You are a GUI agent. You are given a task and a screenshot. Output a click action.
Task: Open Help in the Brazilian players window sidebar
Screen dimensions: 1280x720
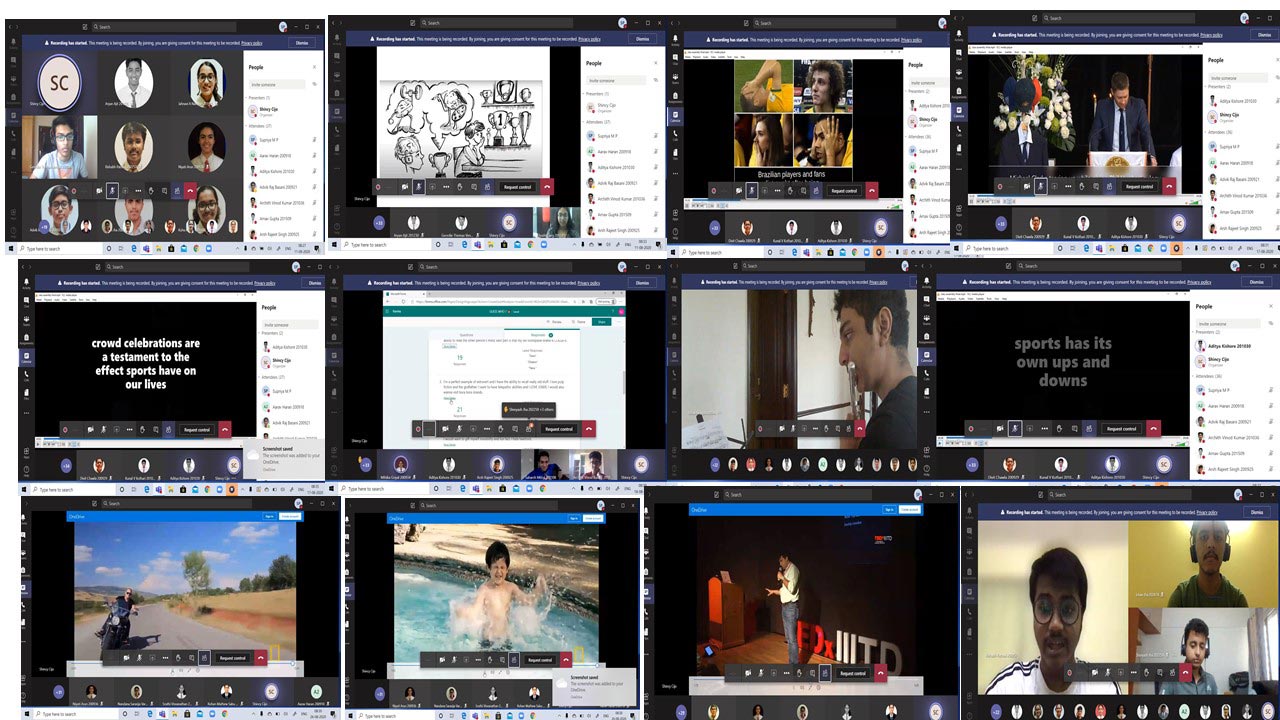click(x=675, y=234)
